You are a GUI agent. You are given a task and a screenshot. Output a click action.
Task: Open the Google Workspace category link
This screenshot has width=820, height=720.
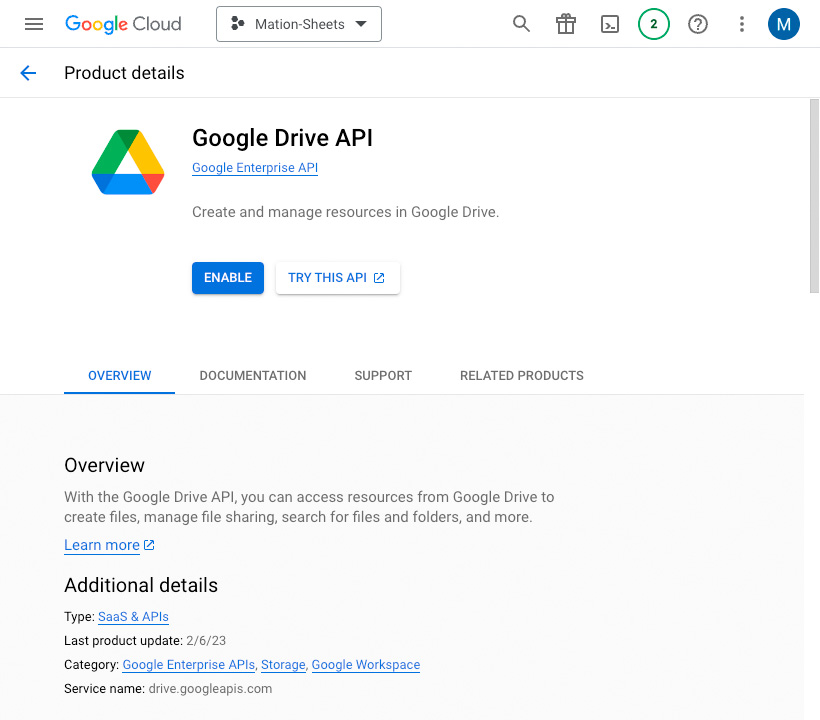point(366,665)
